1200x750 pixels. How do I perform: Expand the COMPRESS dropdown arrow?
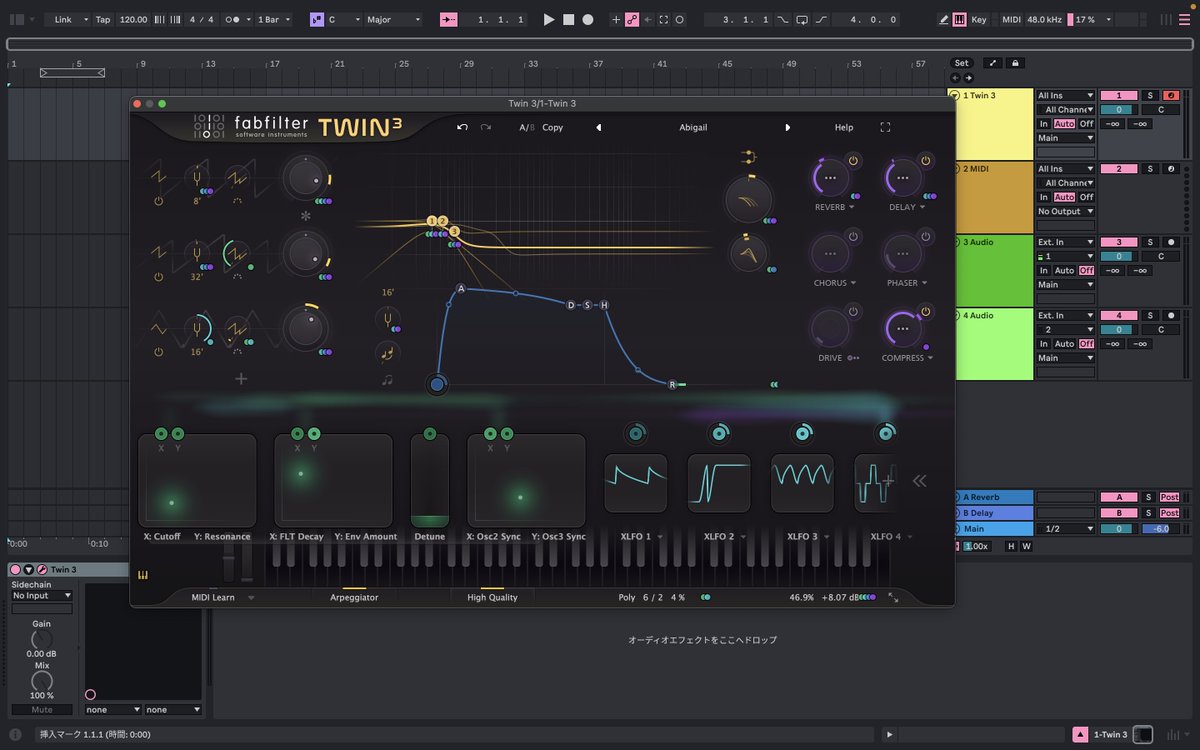pos(930,358)
